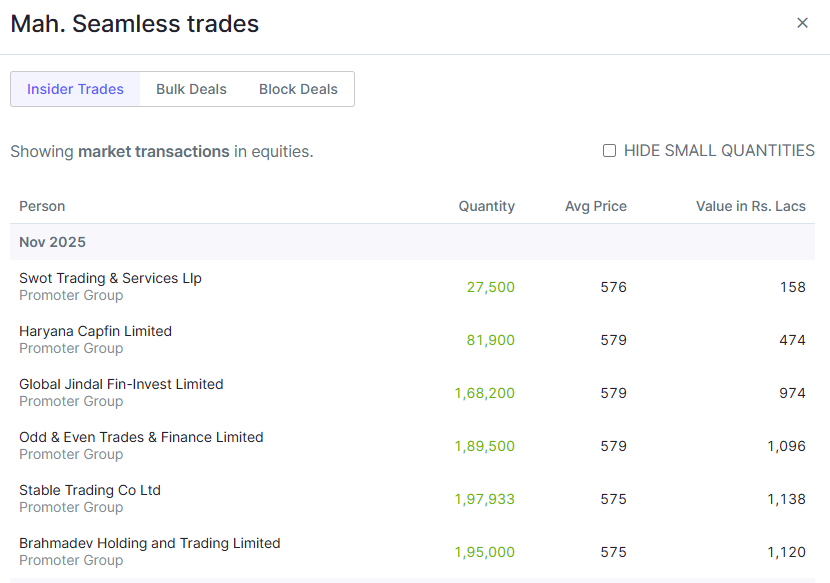The width and height of the screenshot is (830, 583).
Task: Enable the Hide Small Quantities checkbox
Action: (609, 151)
